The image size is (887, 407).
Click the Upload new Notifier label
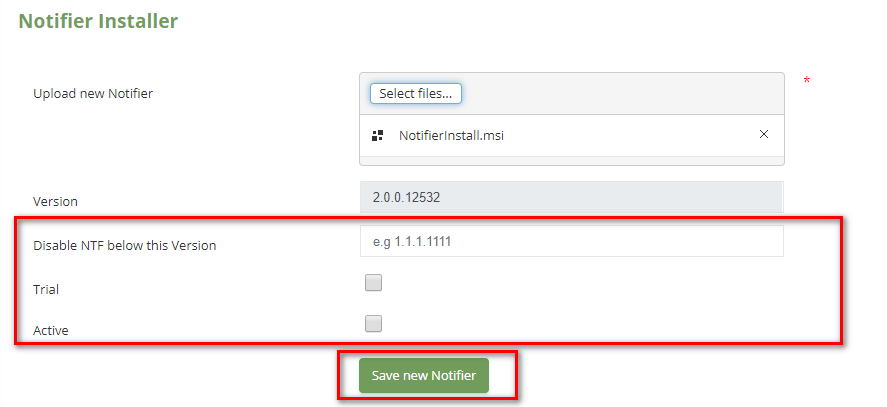(x=93, y=94)
